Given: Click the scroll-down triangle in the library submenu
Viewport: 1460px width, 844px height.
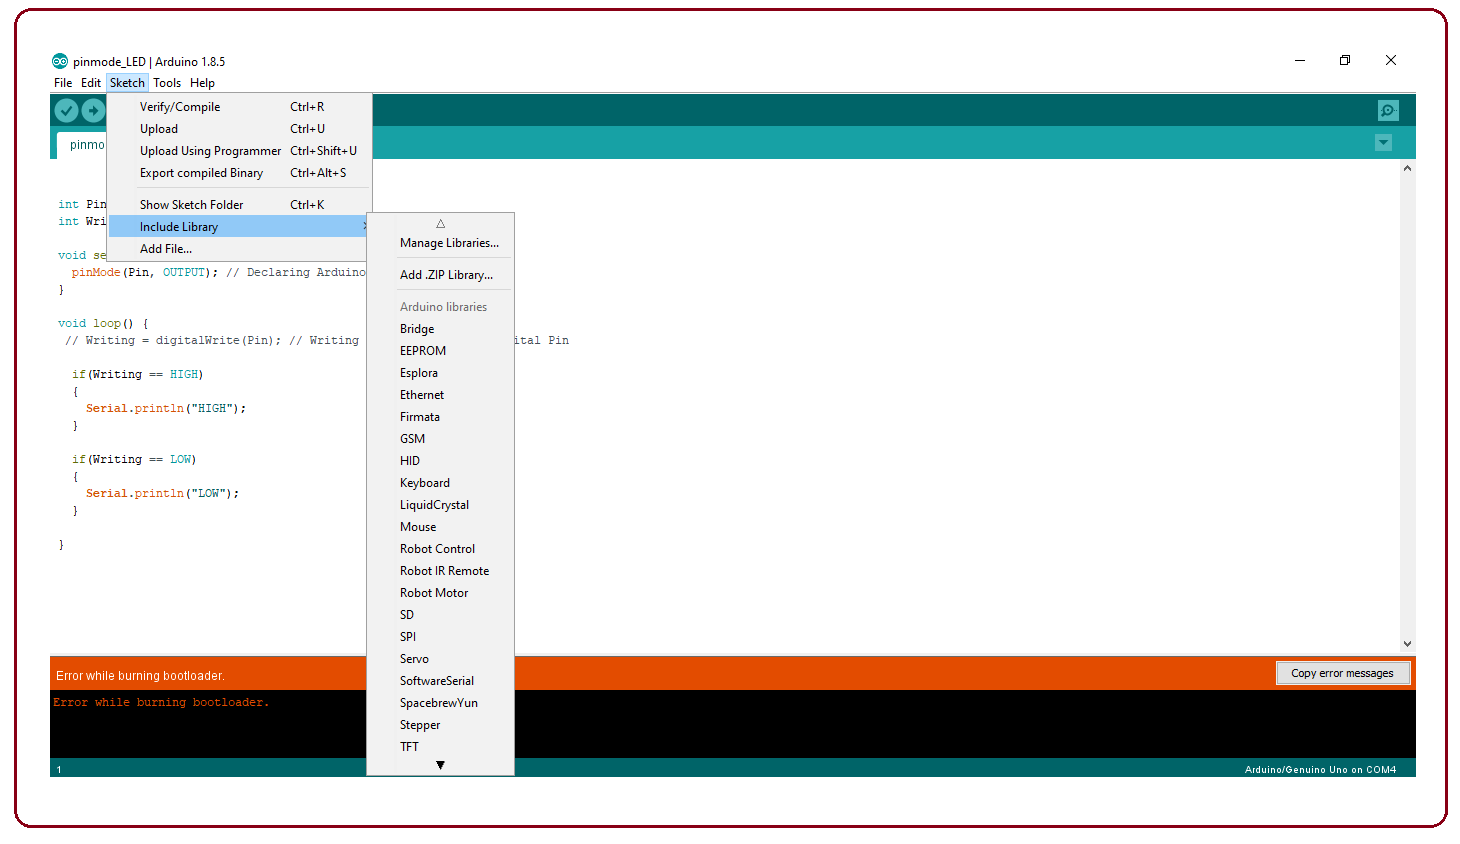Looking at the screenshot, I should [440, 764].
